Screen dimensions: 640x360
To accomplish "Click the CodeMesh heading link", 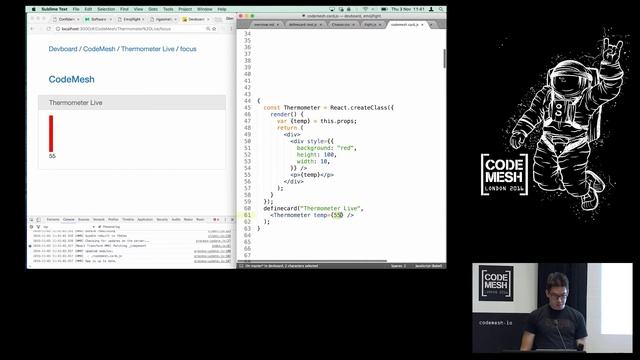I will coord(71,80).
